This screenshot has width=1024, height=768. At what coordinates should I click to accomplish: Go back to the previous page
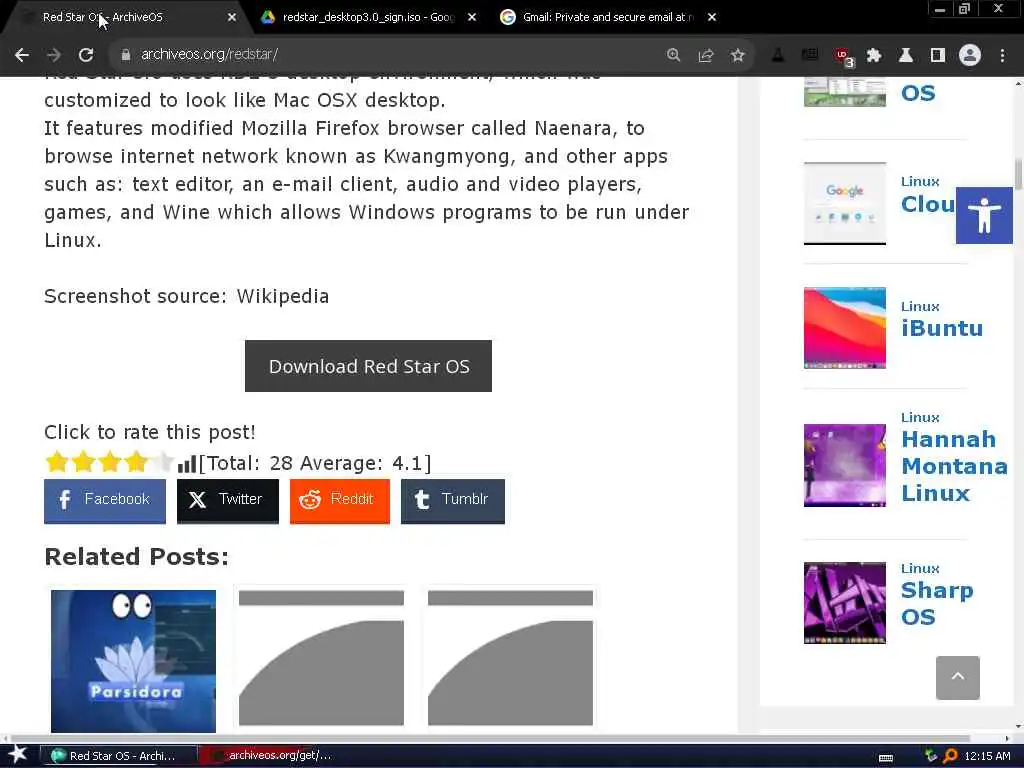click(22, 55)
